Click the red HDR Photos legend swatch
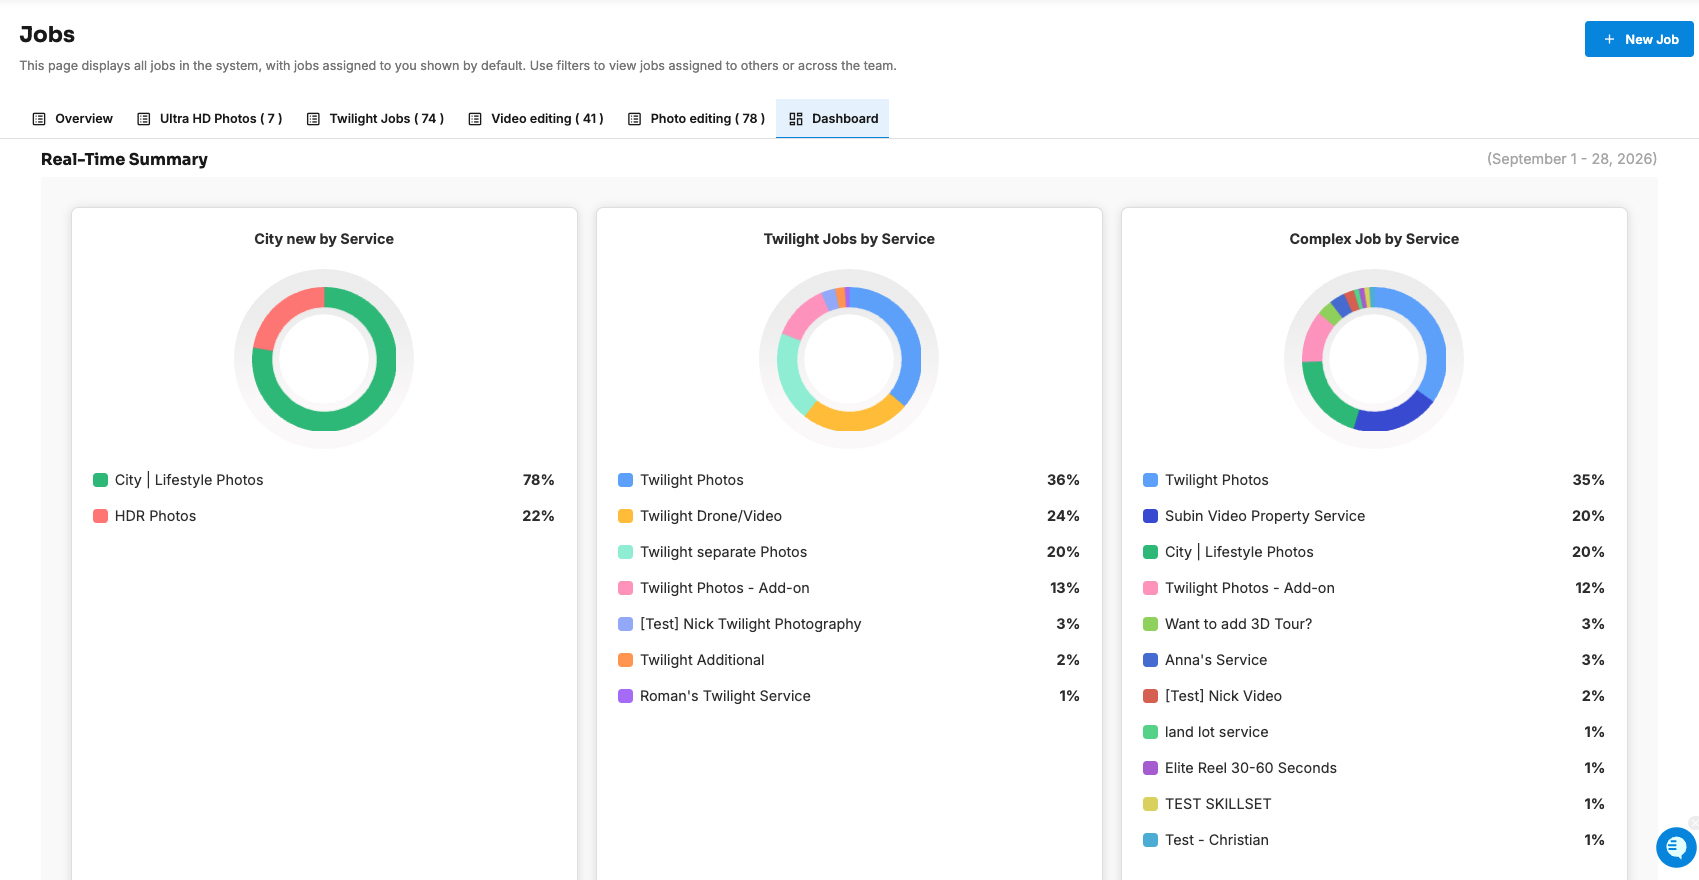Screen dimensions: 1699x880 pyautogui.click(x=100, y=516)
